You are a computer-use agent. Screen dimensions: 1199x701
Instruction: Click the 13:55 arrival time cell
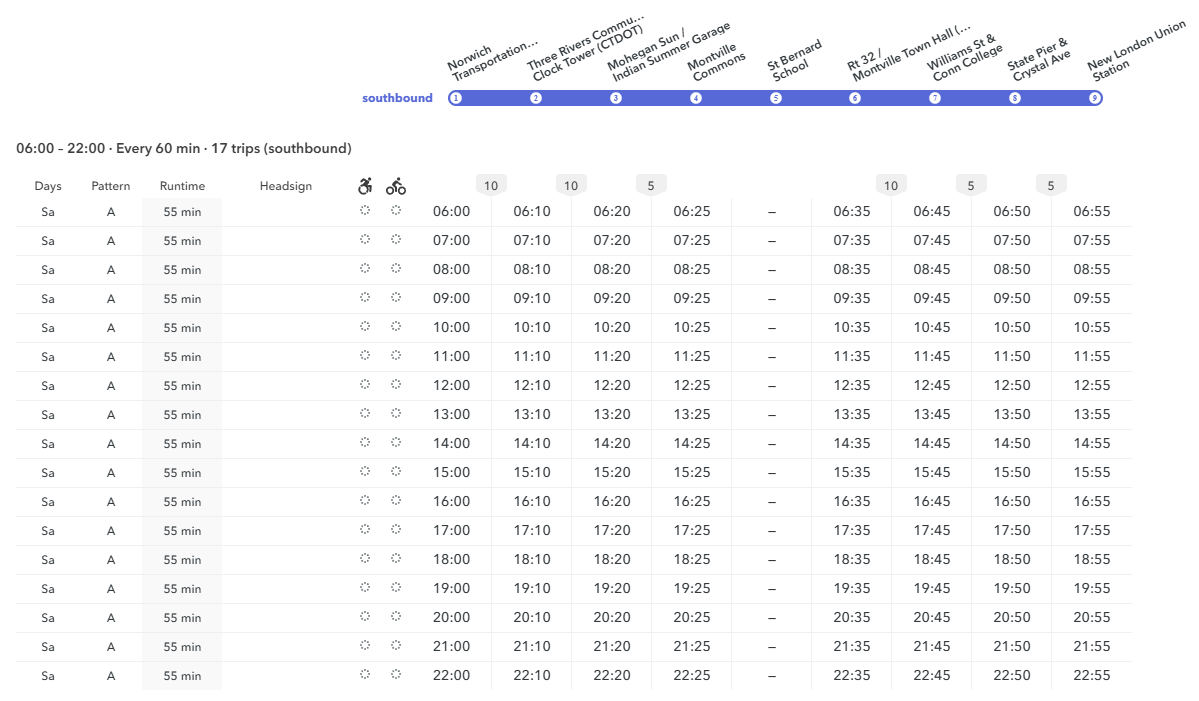(x=1091, y=415)
